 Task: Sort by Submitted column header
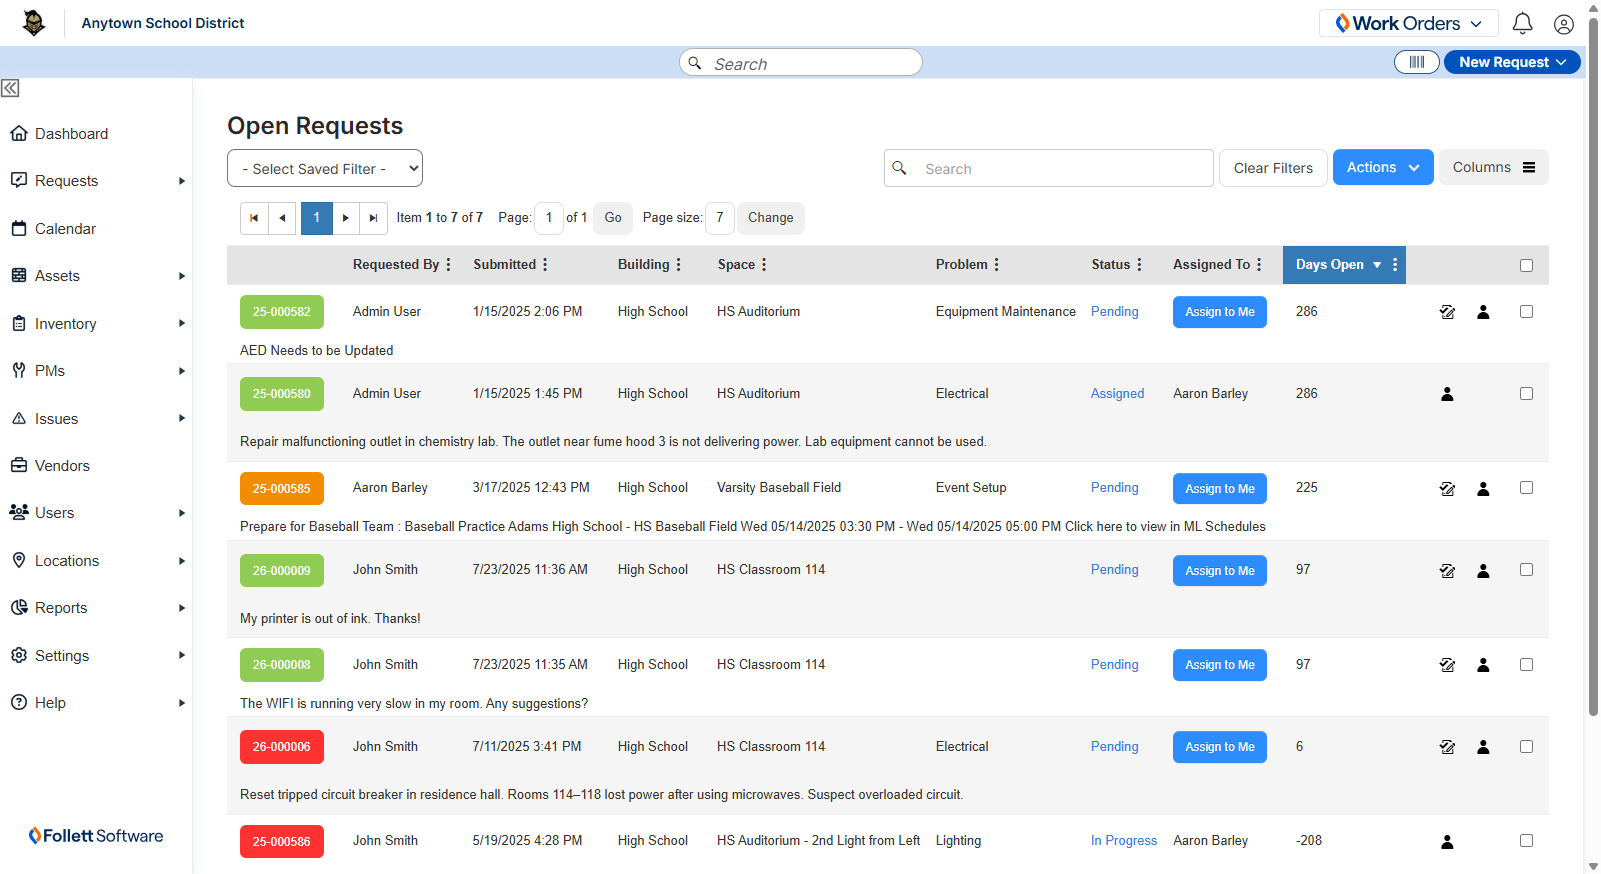point(504,264)
